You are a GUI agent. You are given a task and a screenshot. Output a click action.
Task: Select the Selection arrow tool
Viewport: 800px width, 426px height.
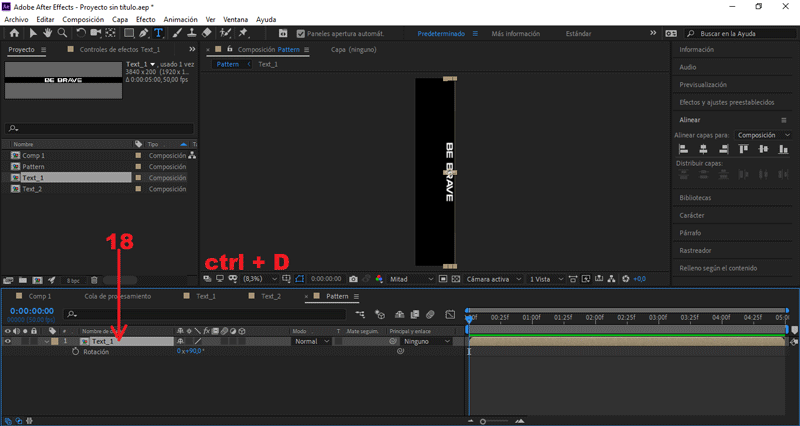coord(33,33)
